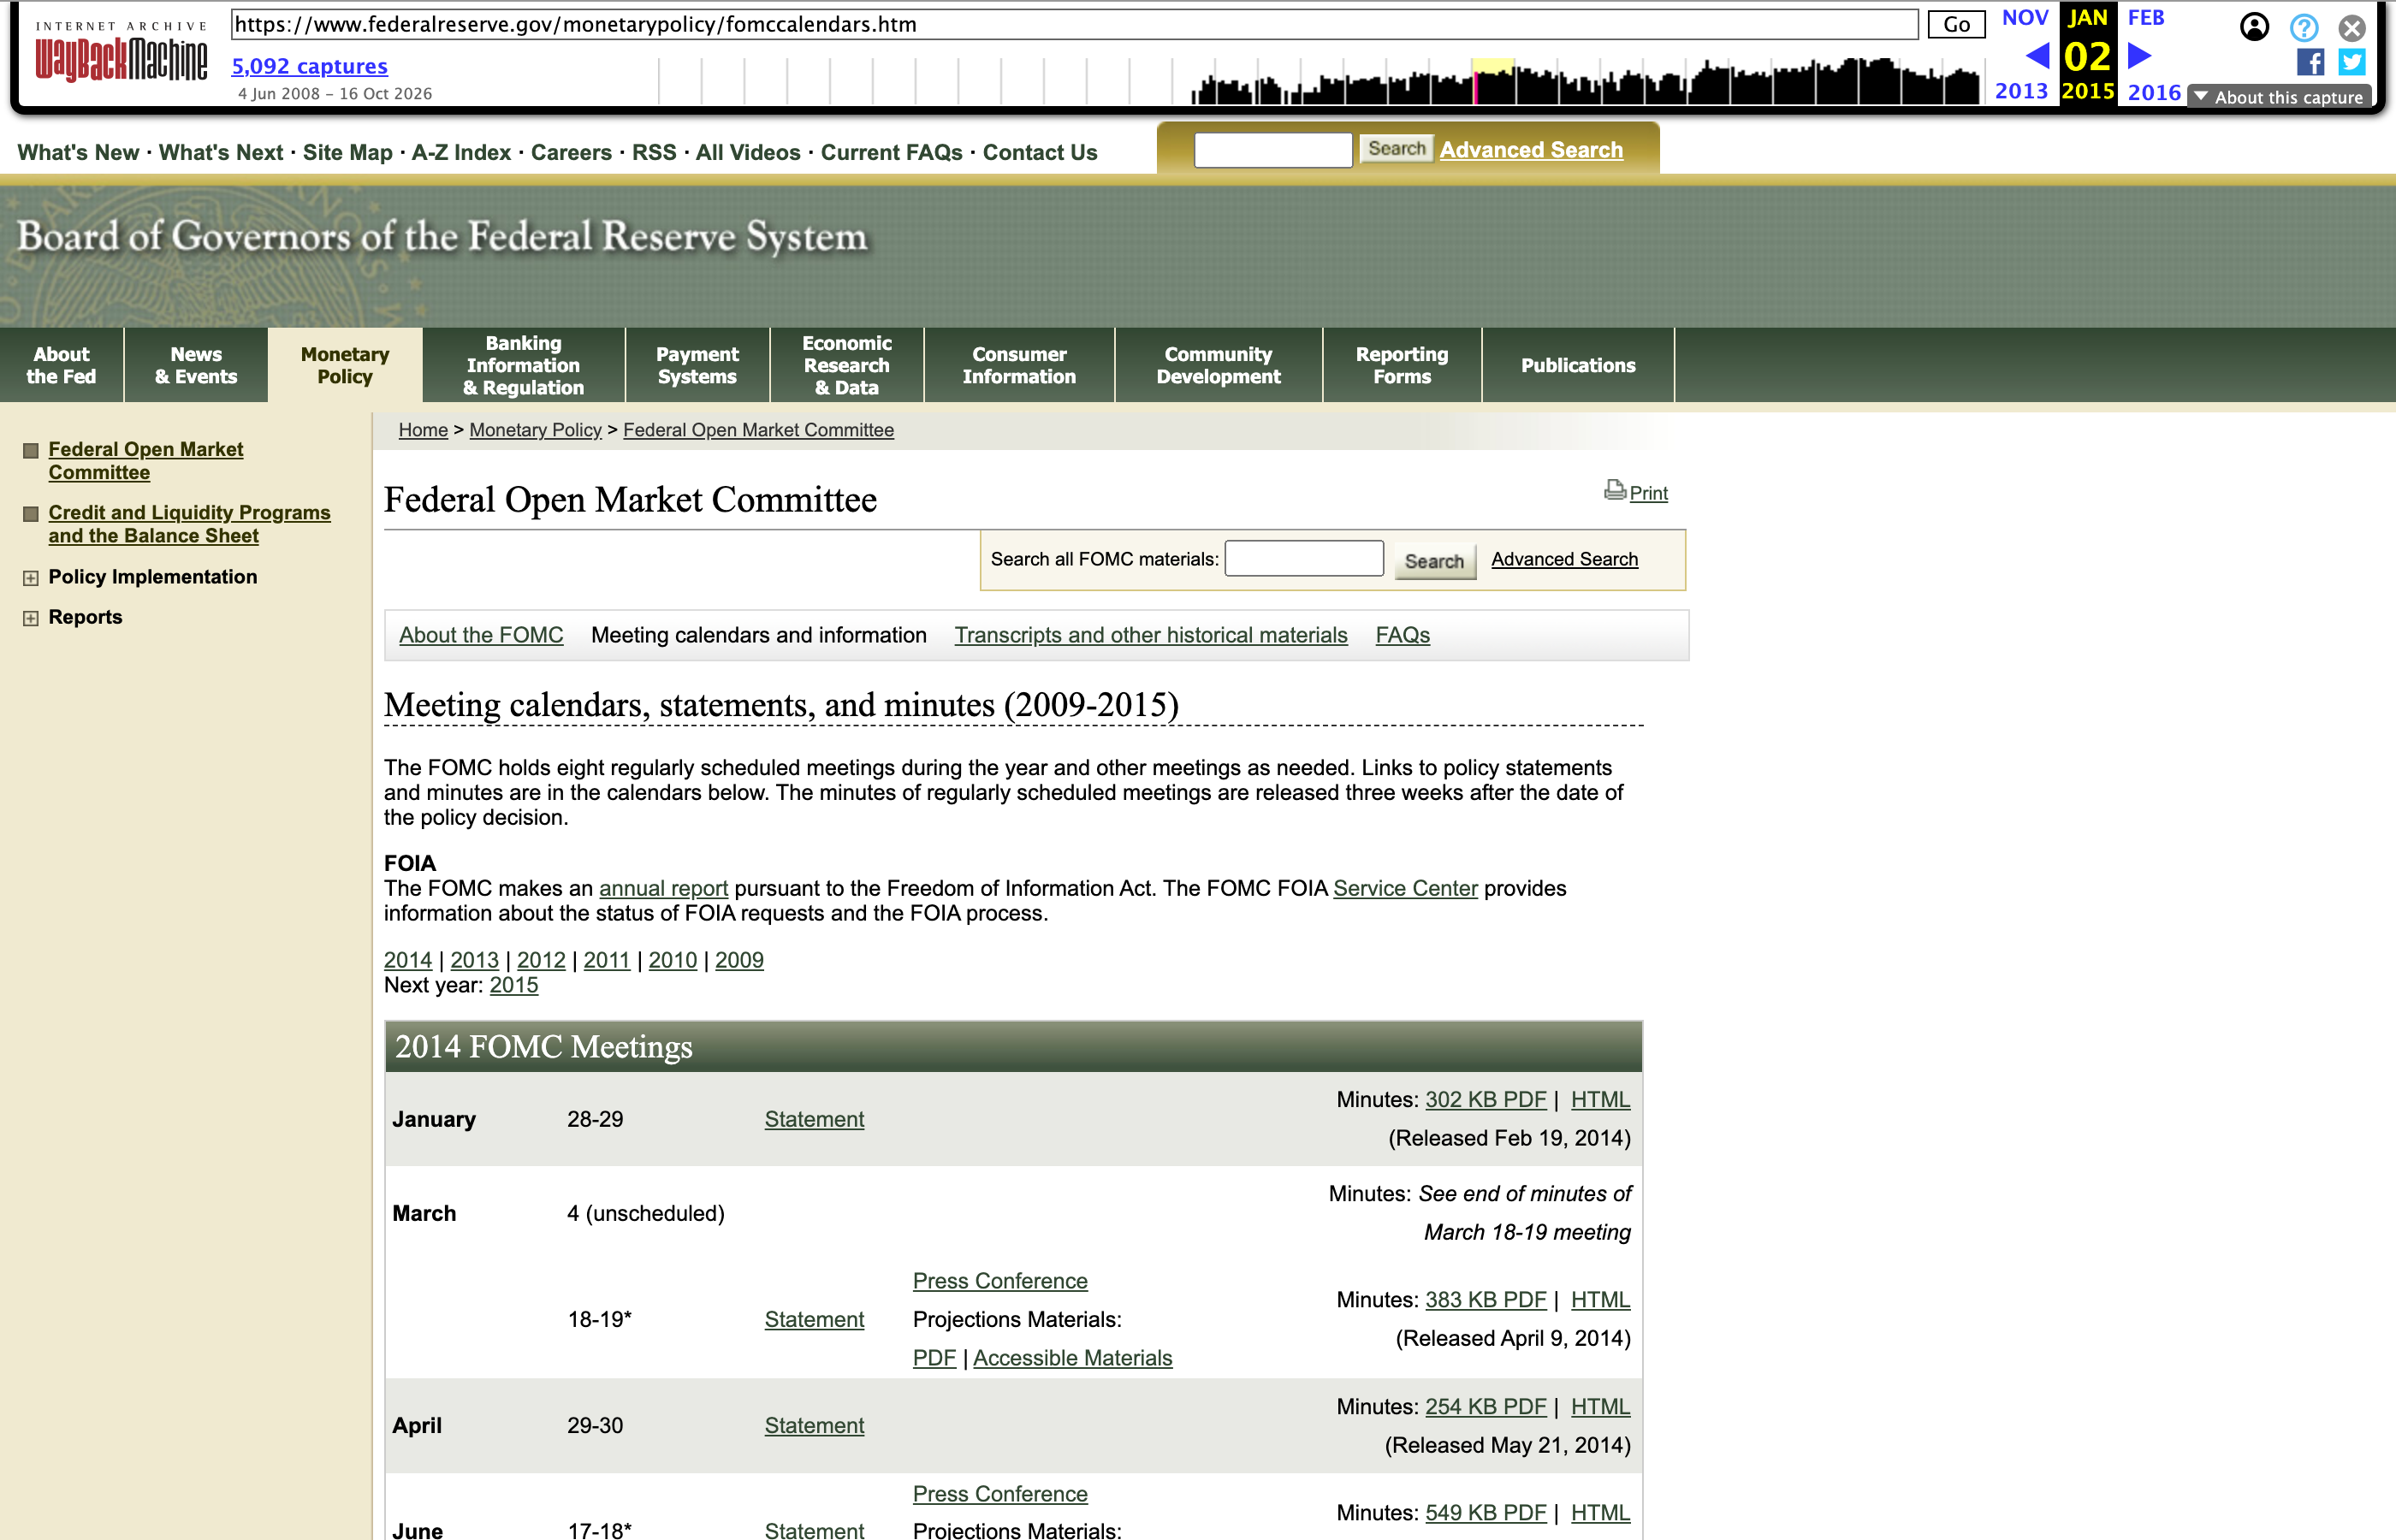Open FAQs tab
The height and width of the screenshot is (1540, 2396).
click(x=1402, y=635)
